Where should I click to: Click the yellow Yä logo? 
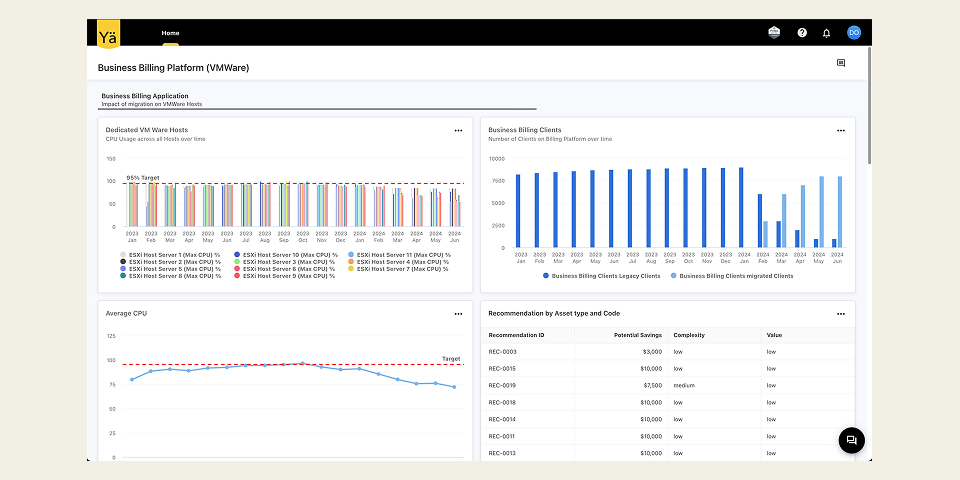pyautogui.click(x=108, y=33)
